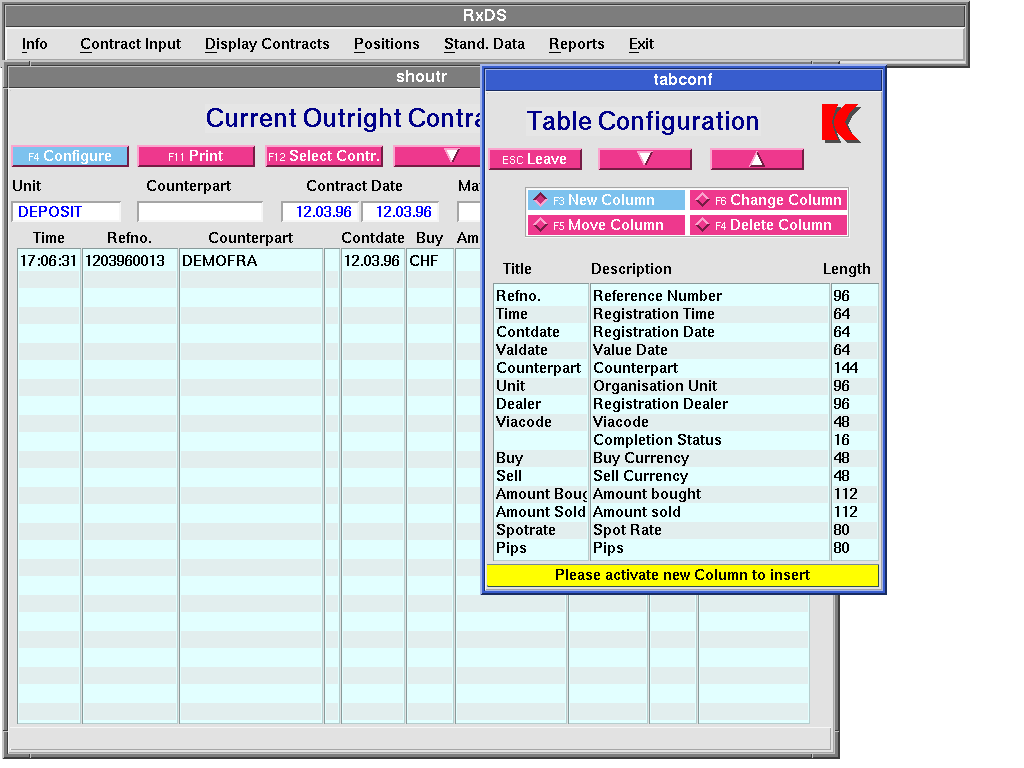Click the down-arrow button in shoutr window
The height and width of the screenshot is (768, 1024).
437,156
